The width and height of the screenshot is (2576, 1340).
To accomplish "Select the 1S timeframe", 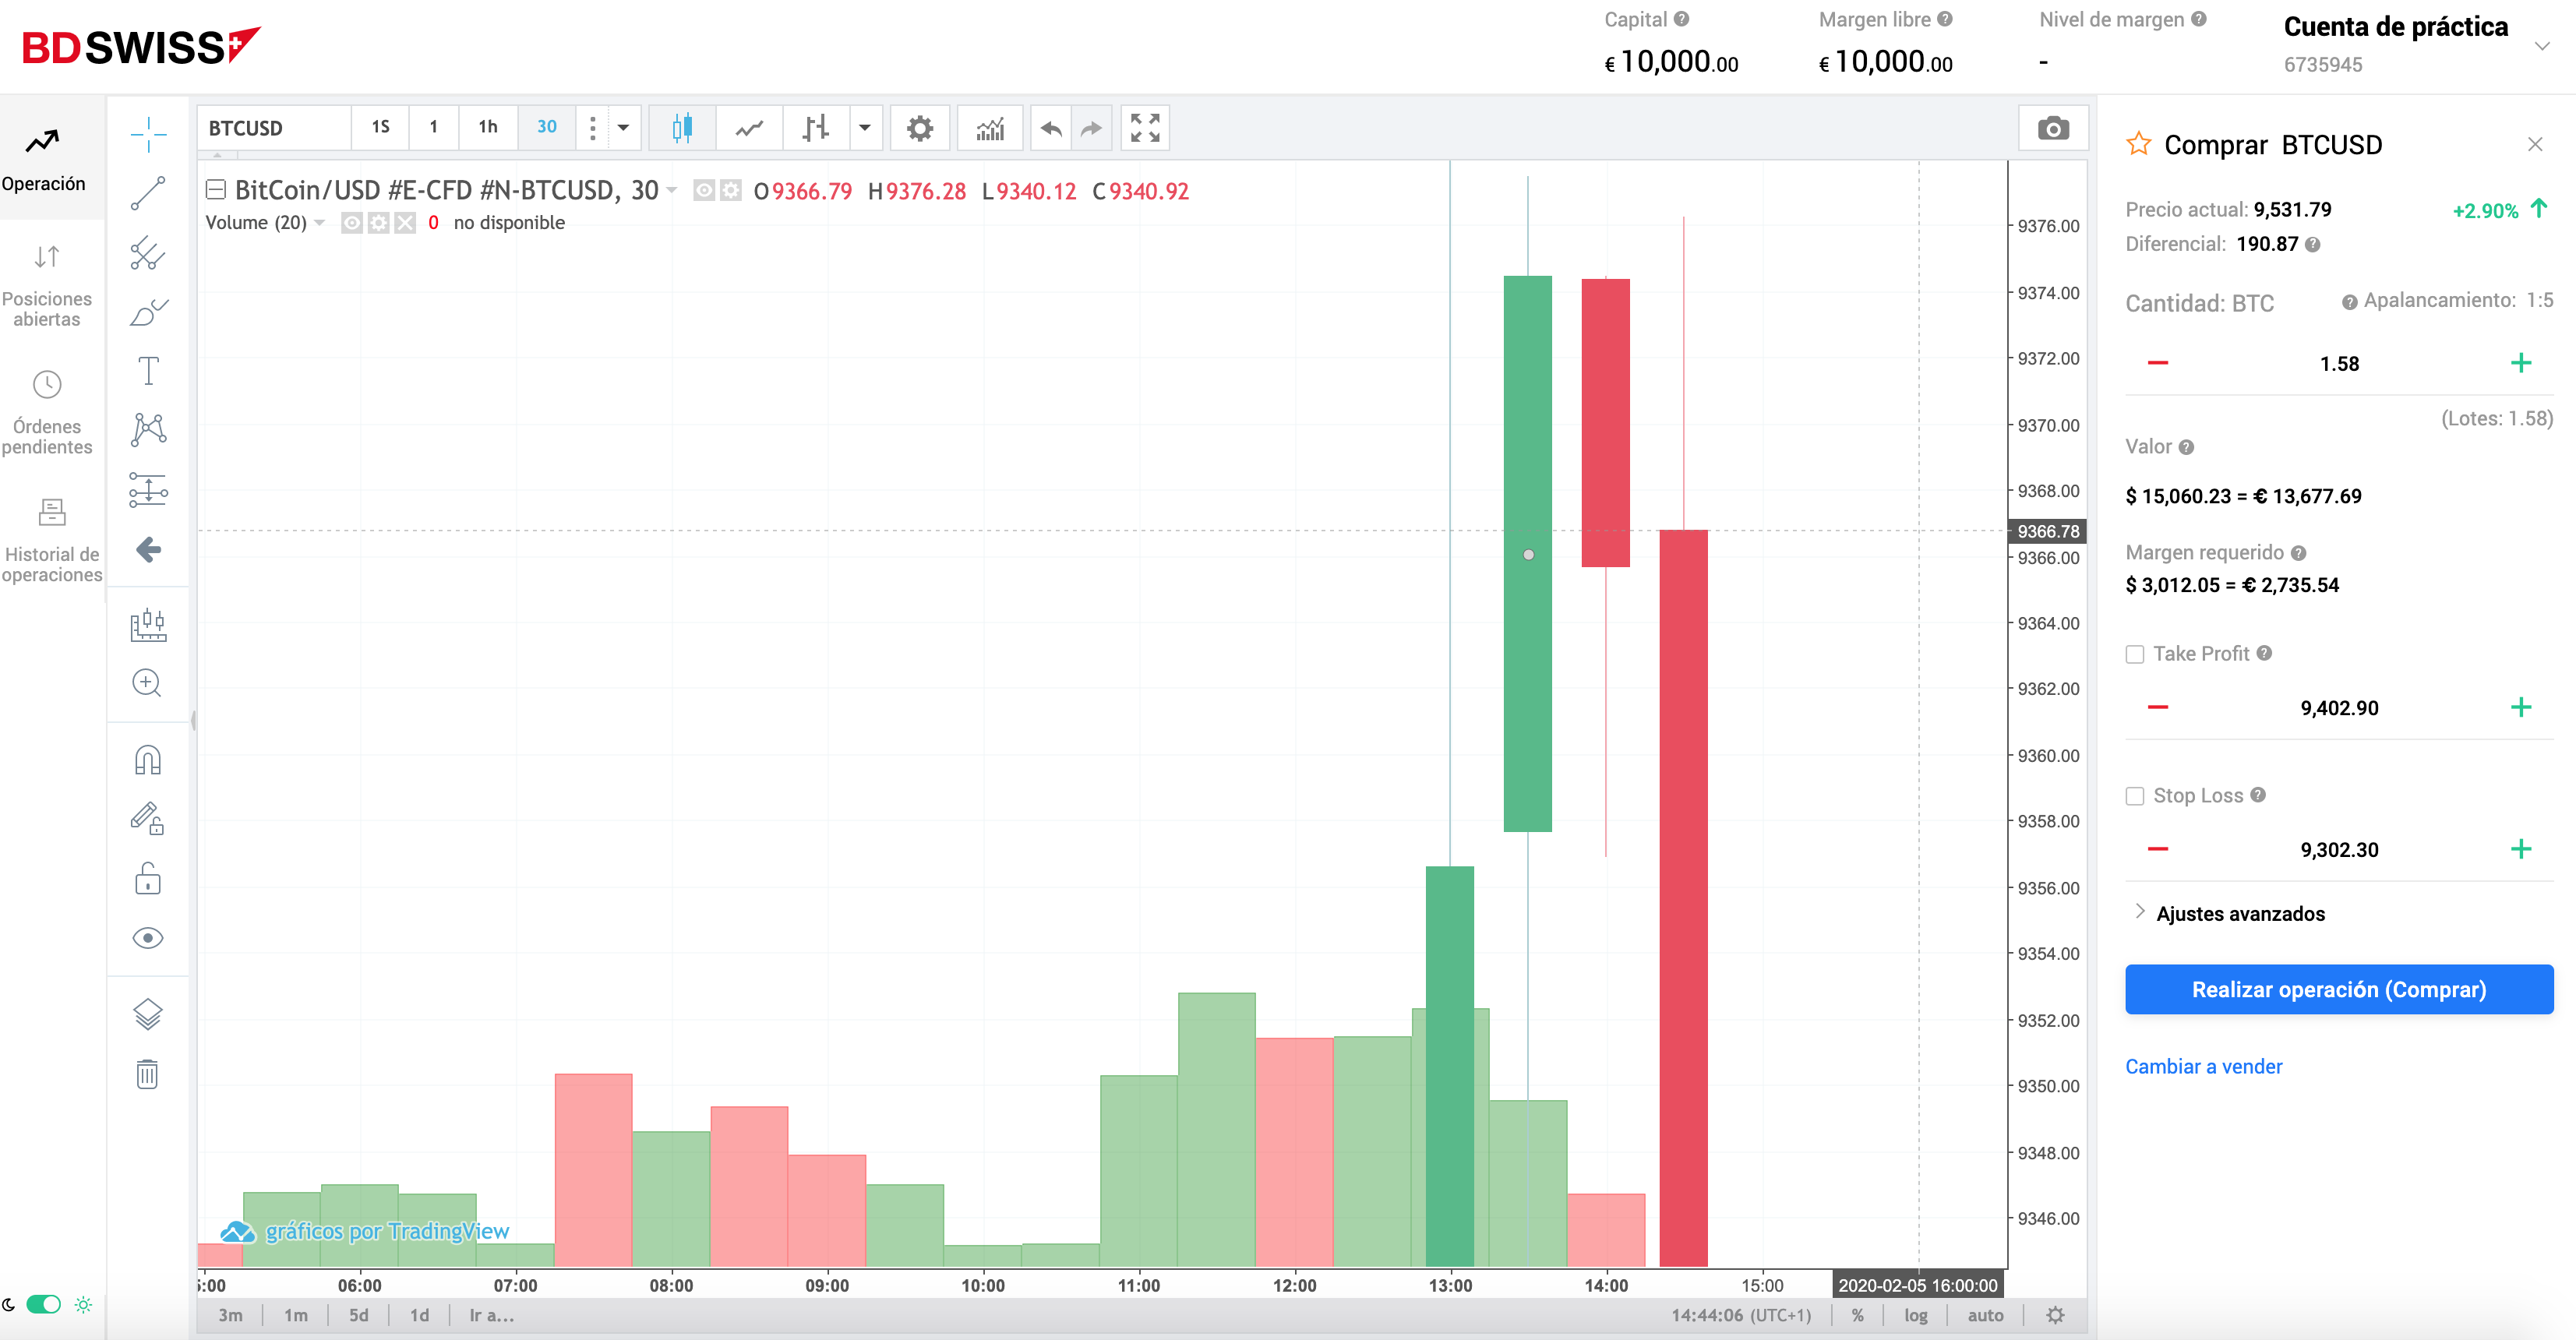I will (381, 127).
